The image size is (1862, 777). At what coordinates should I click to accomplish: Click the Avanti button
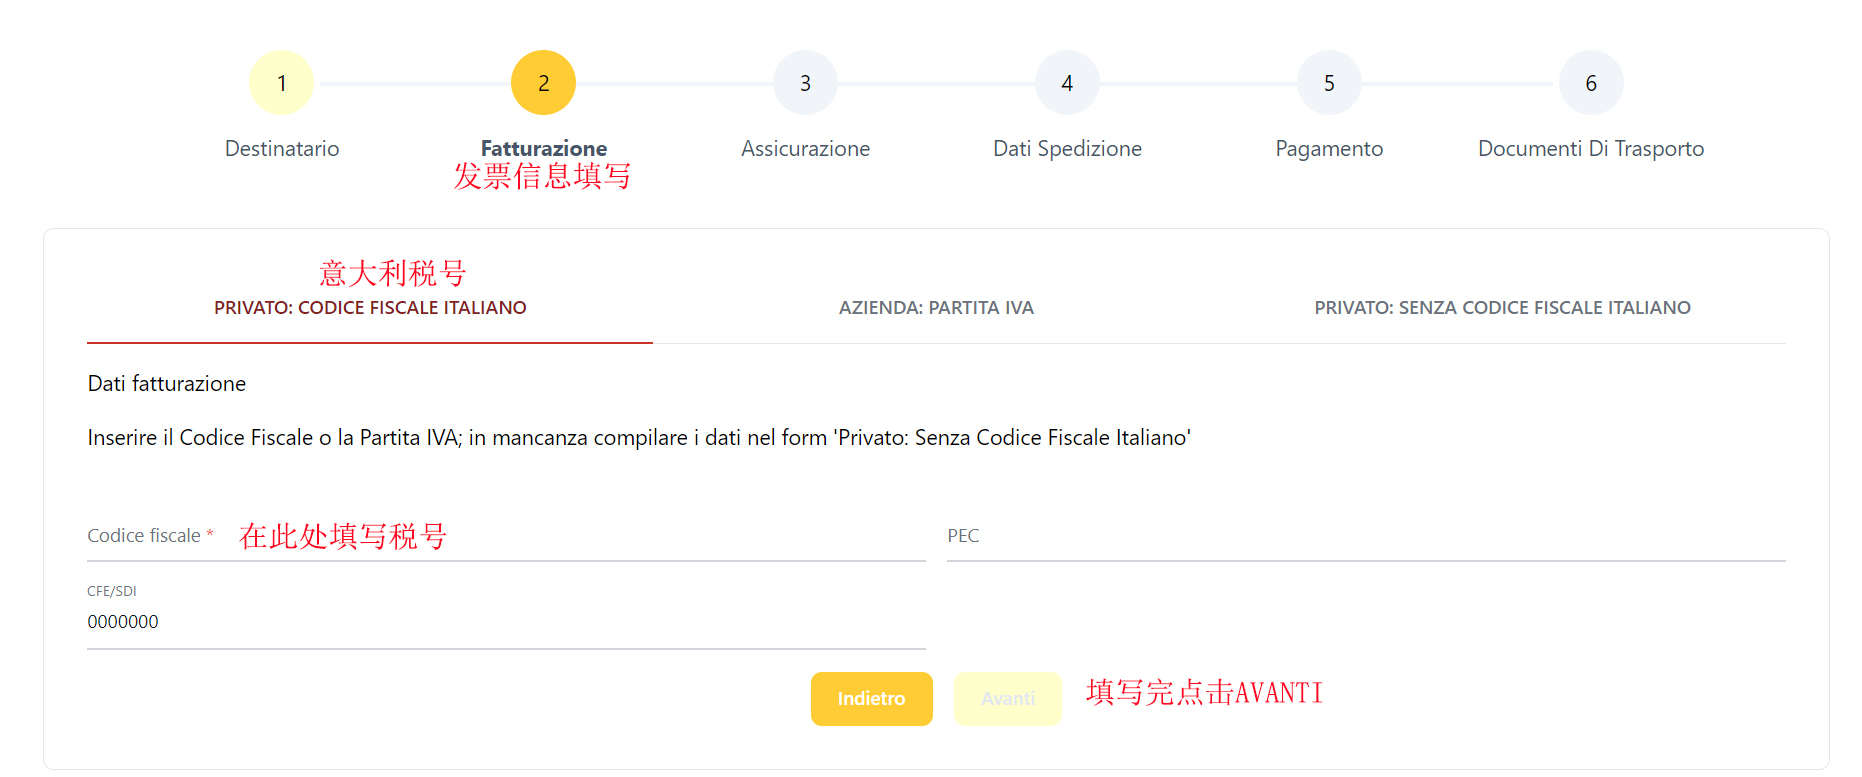click(1008, 699)
